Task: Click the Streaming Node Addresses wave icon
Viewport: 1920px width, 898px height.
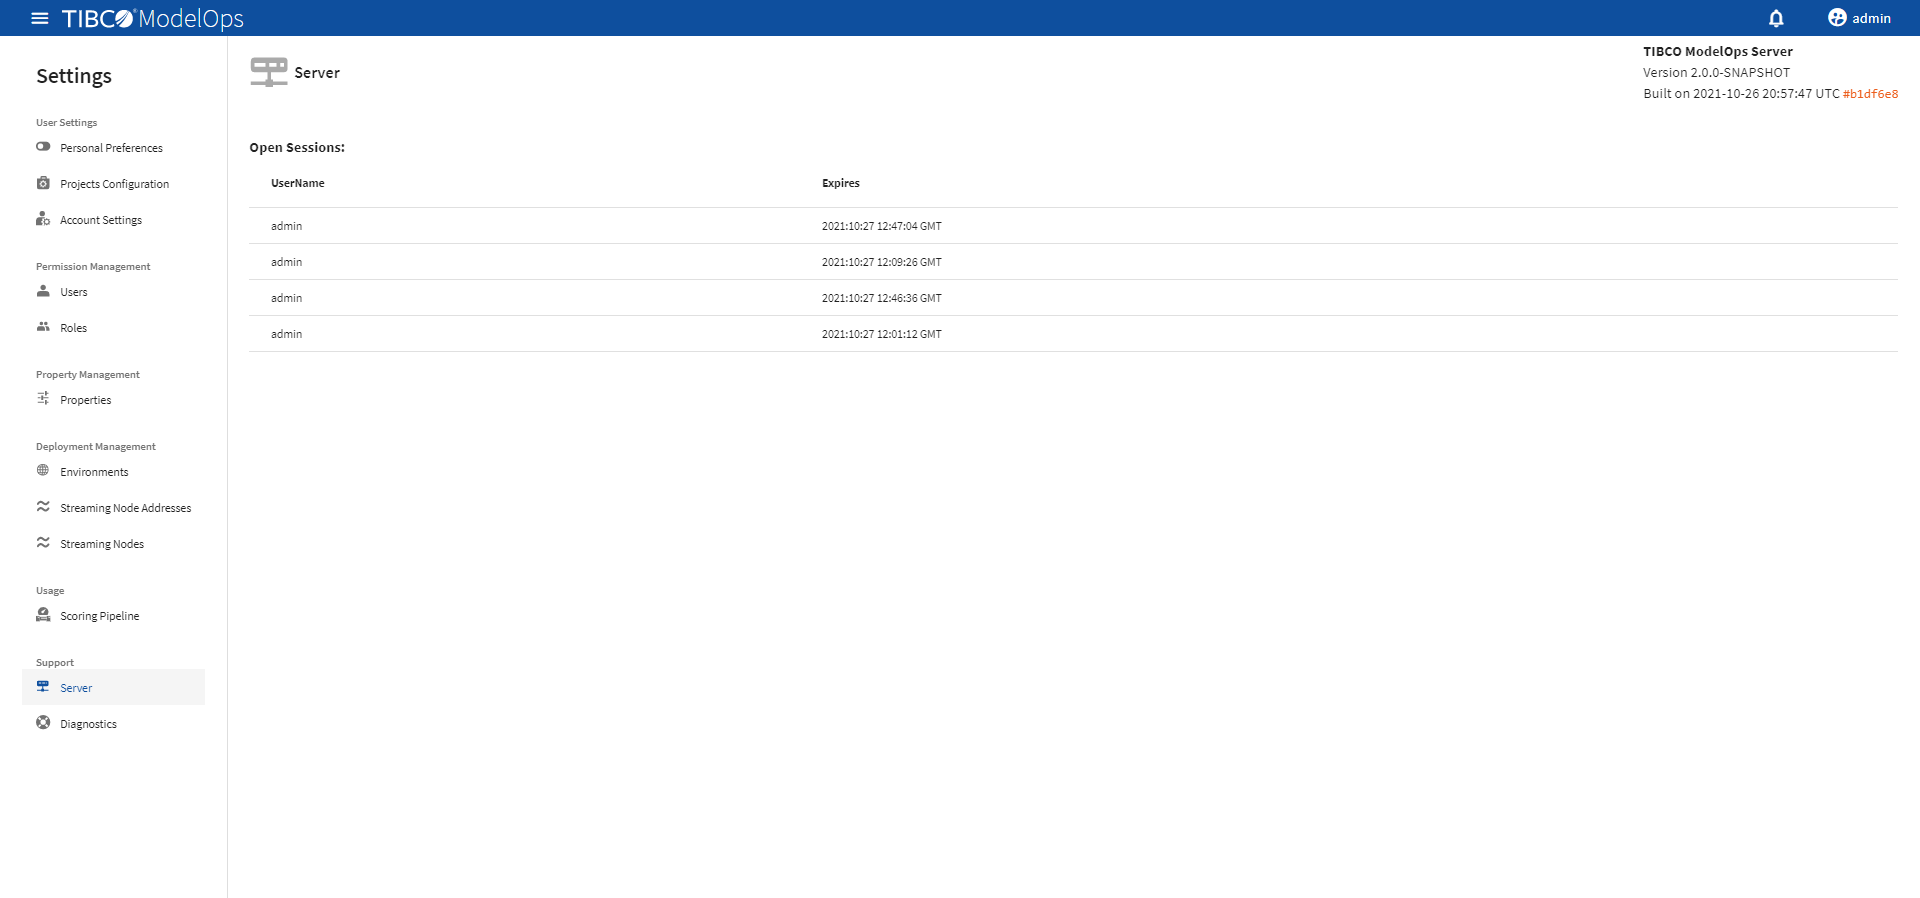Action: coord(43,507)
